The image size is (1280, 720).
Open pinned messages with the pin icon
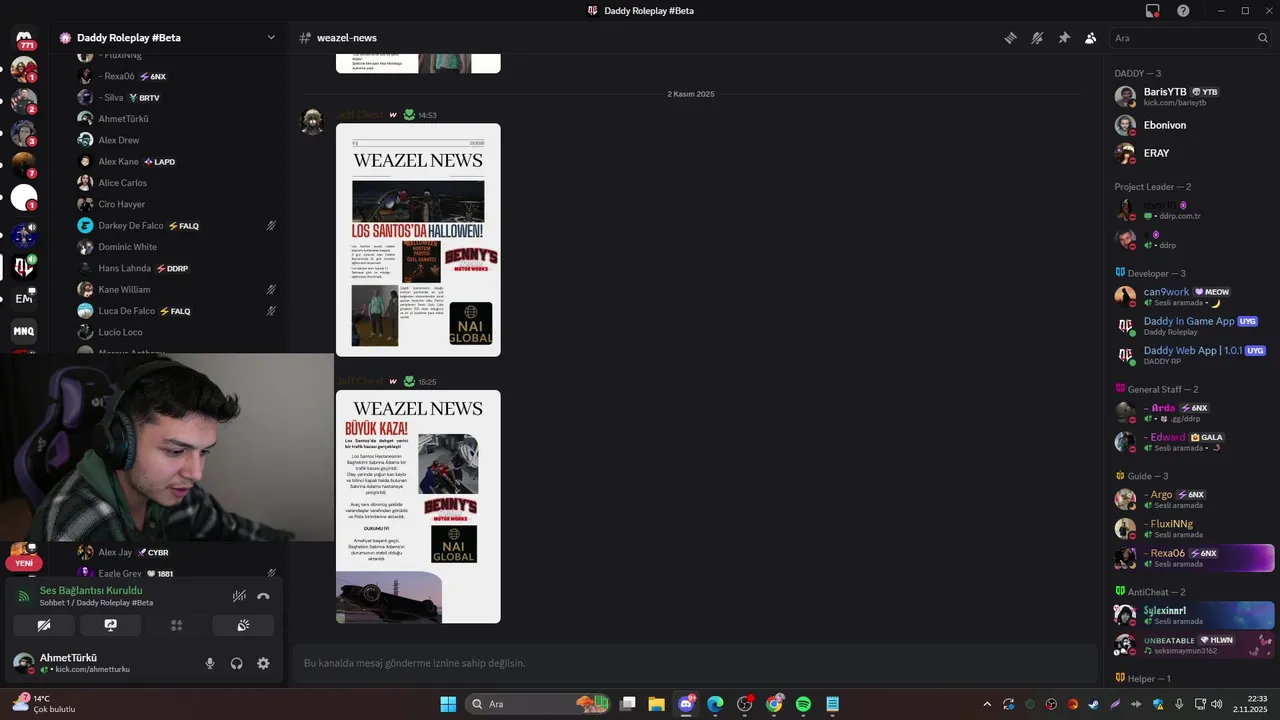(1064, 38)
